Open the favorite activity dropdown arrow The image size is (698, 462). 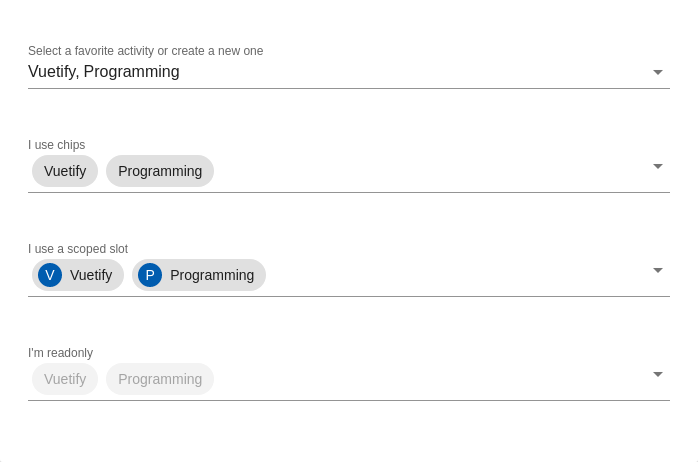coord(657,72)
